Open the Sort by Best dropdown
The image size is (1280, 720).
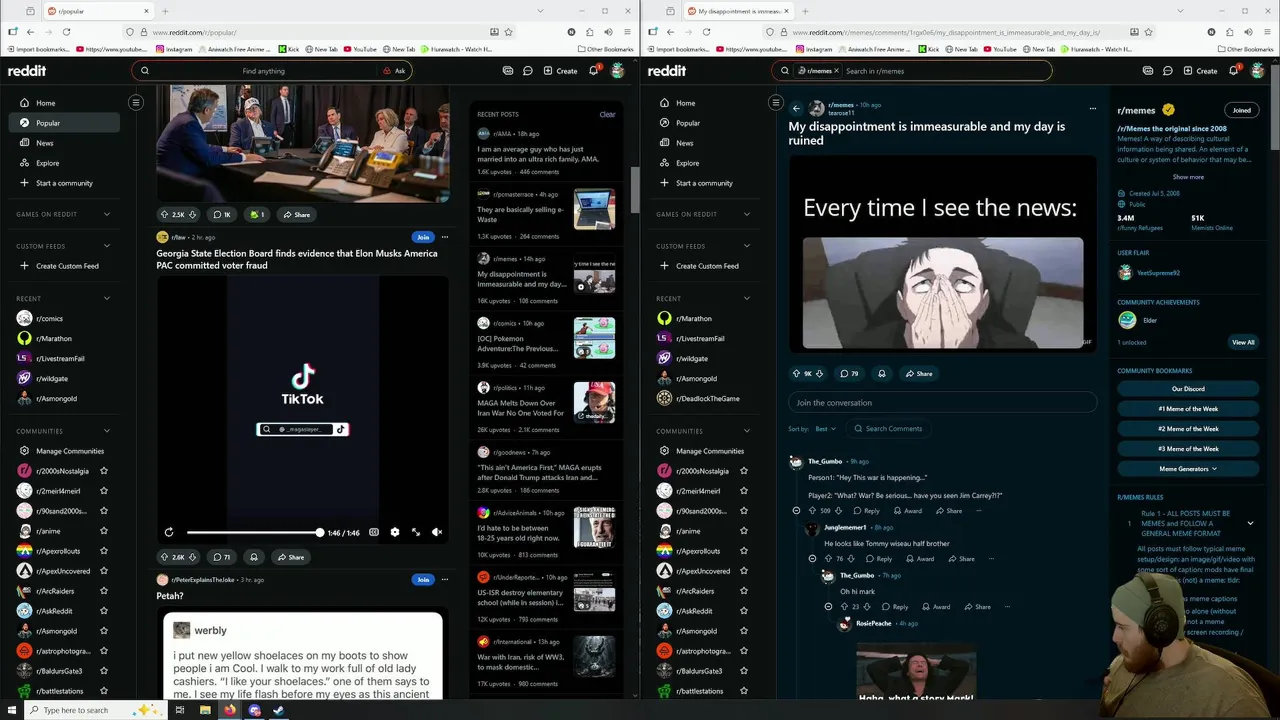coord(825,429)
